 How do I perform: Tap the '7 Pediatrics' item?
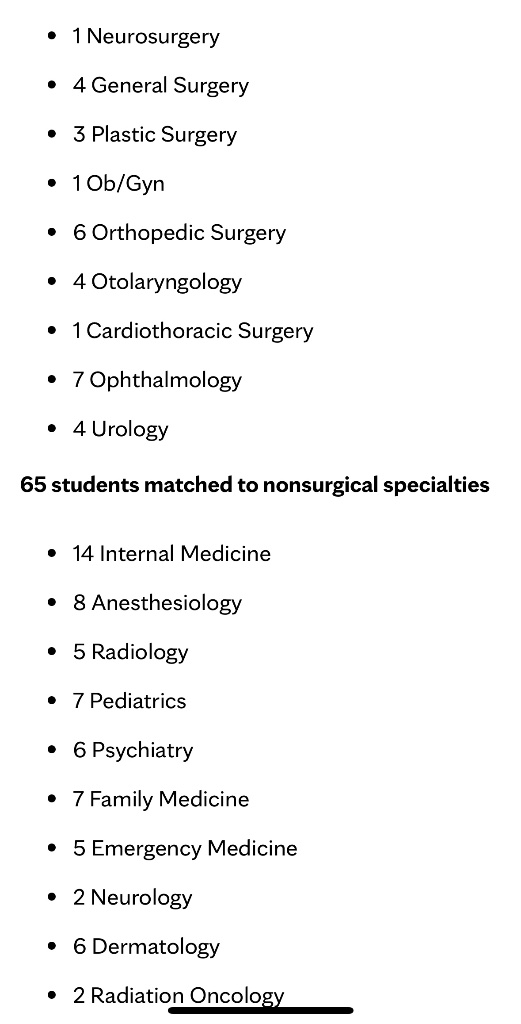[x=129, y=701]
